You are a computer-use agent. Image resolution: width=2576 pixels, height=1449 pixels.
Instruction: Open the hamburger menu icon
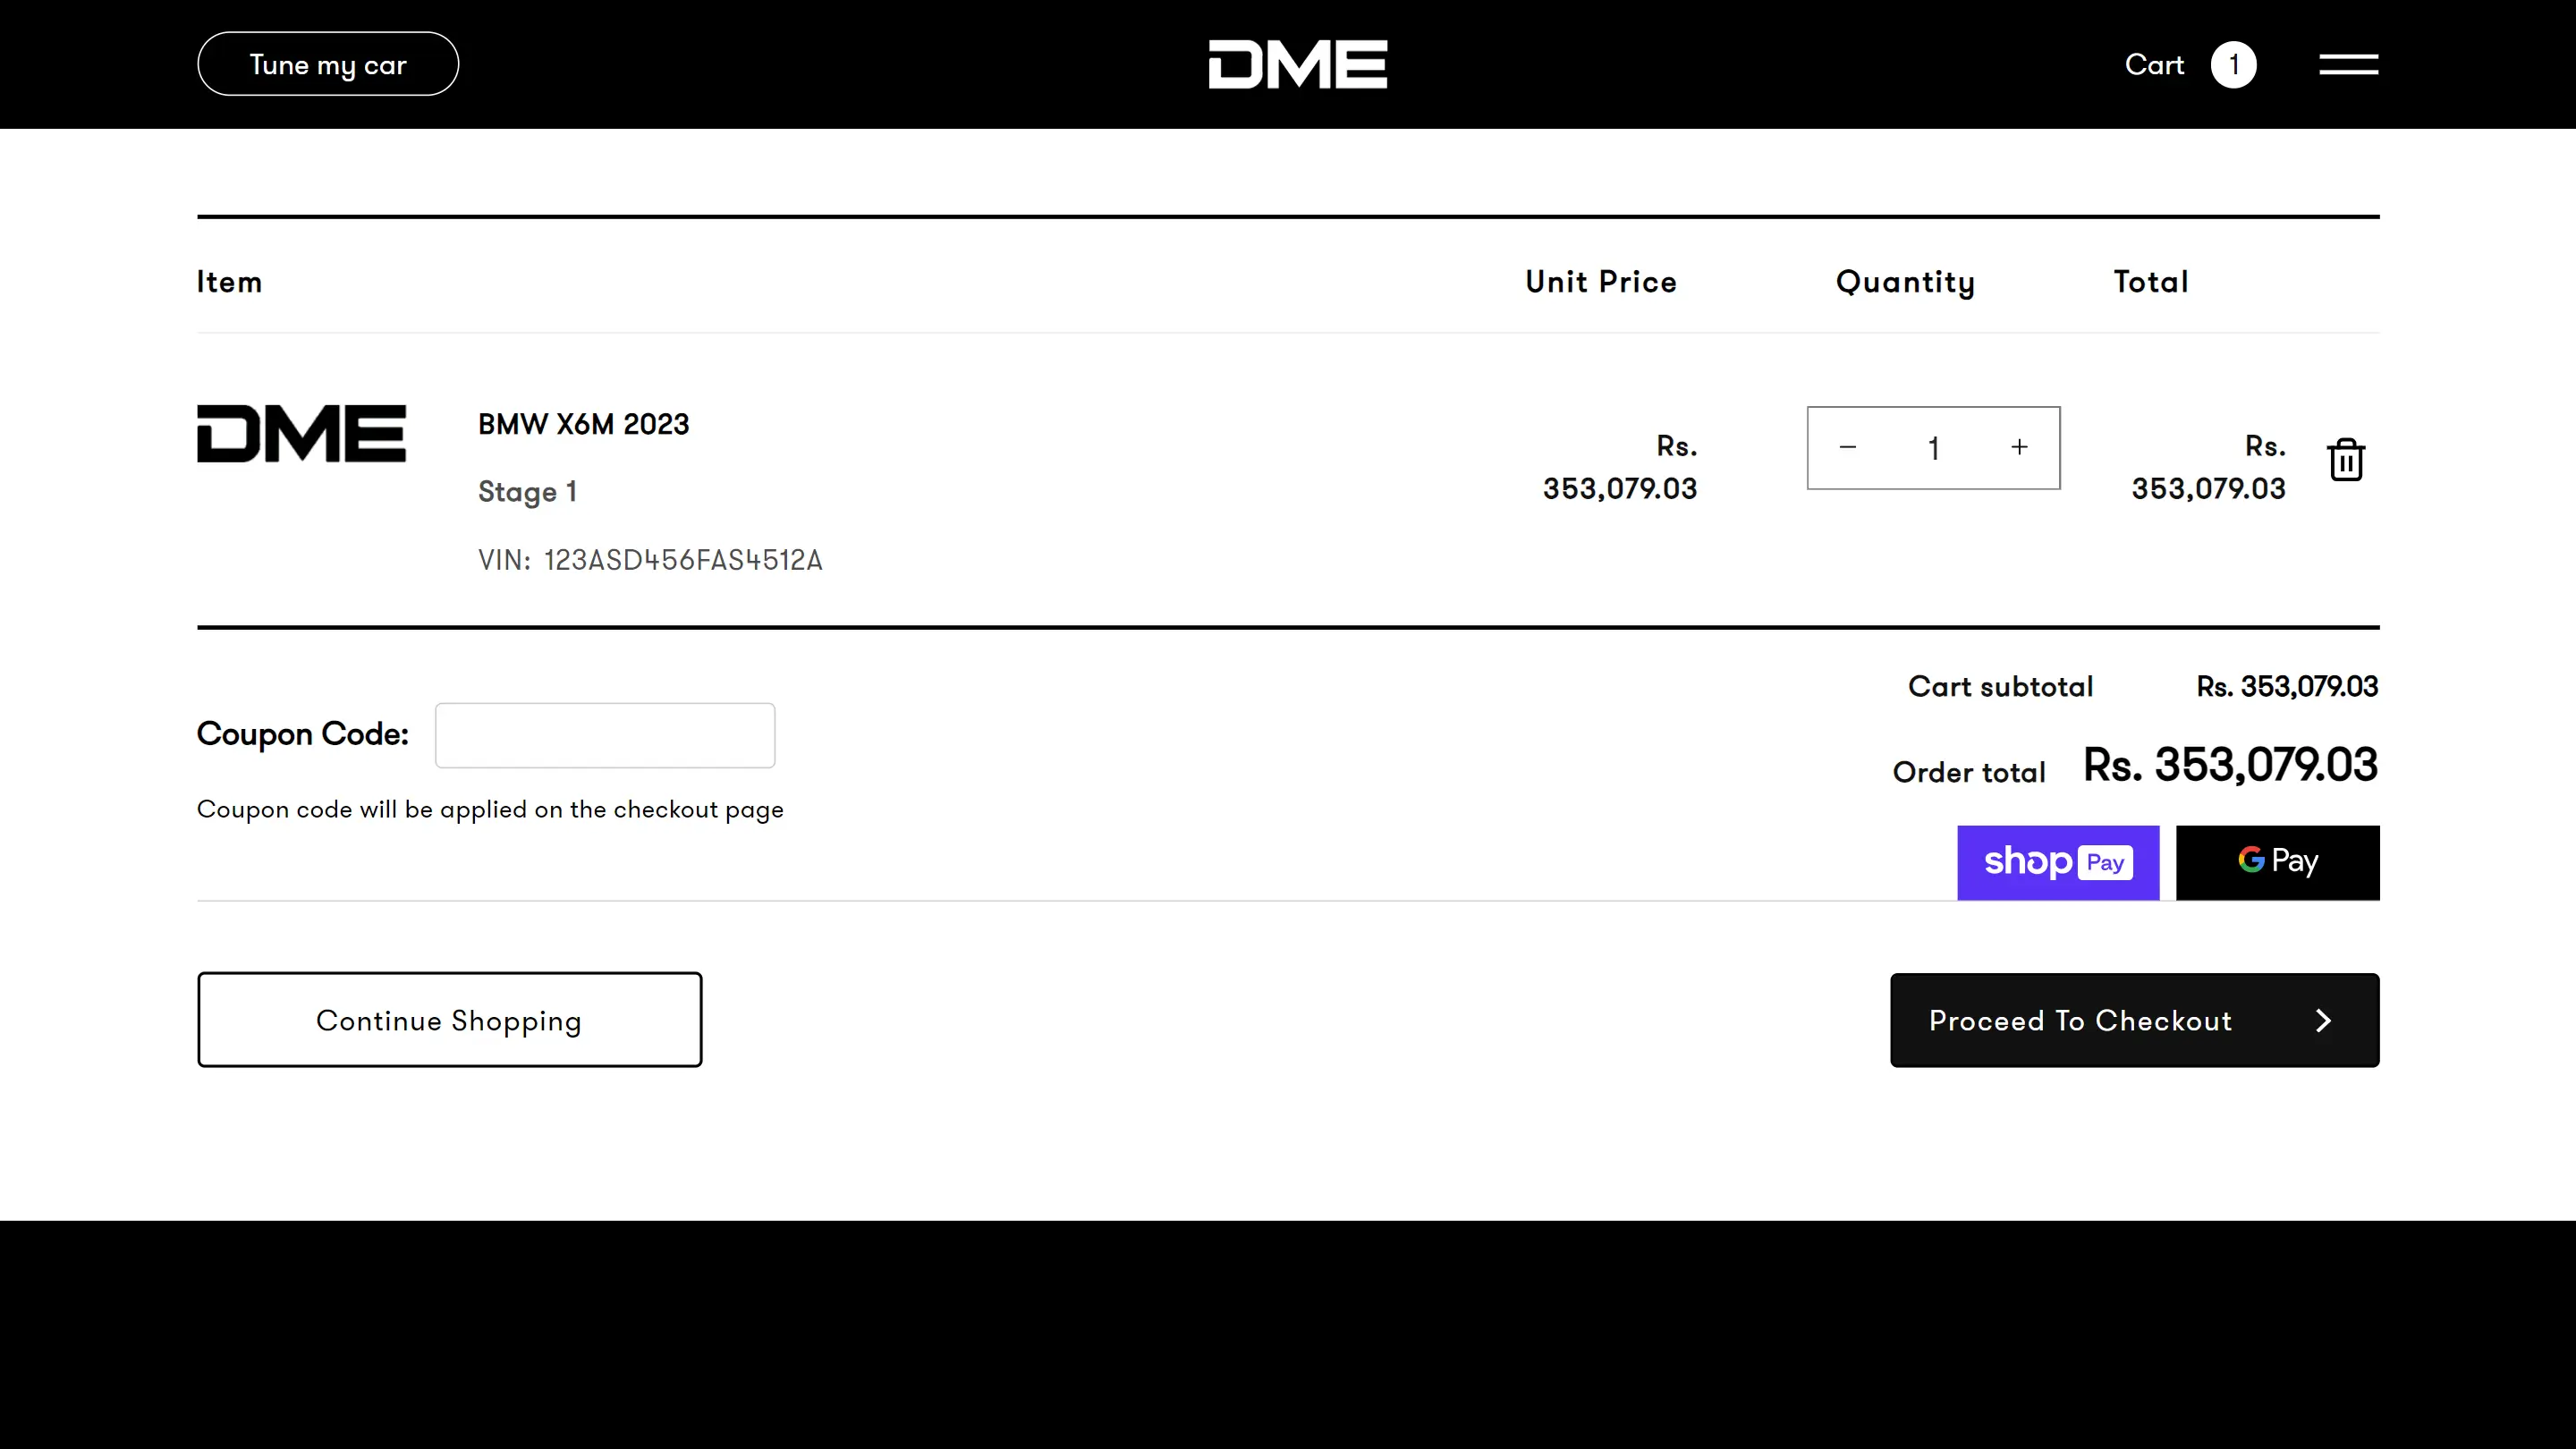coord(2348,65)
